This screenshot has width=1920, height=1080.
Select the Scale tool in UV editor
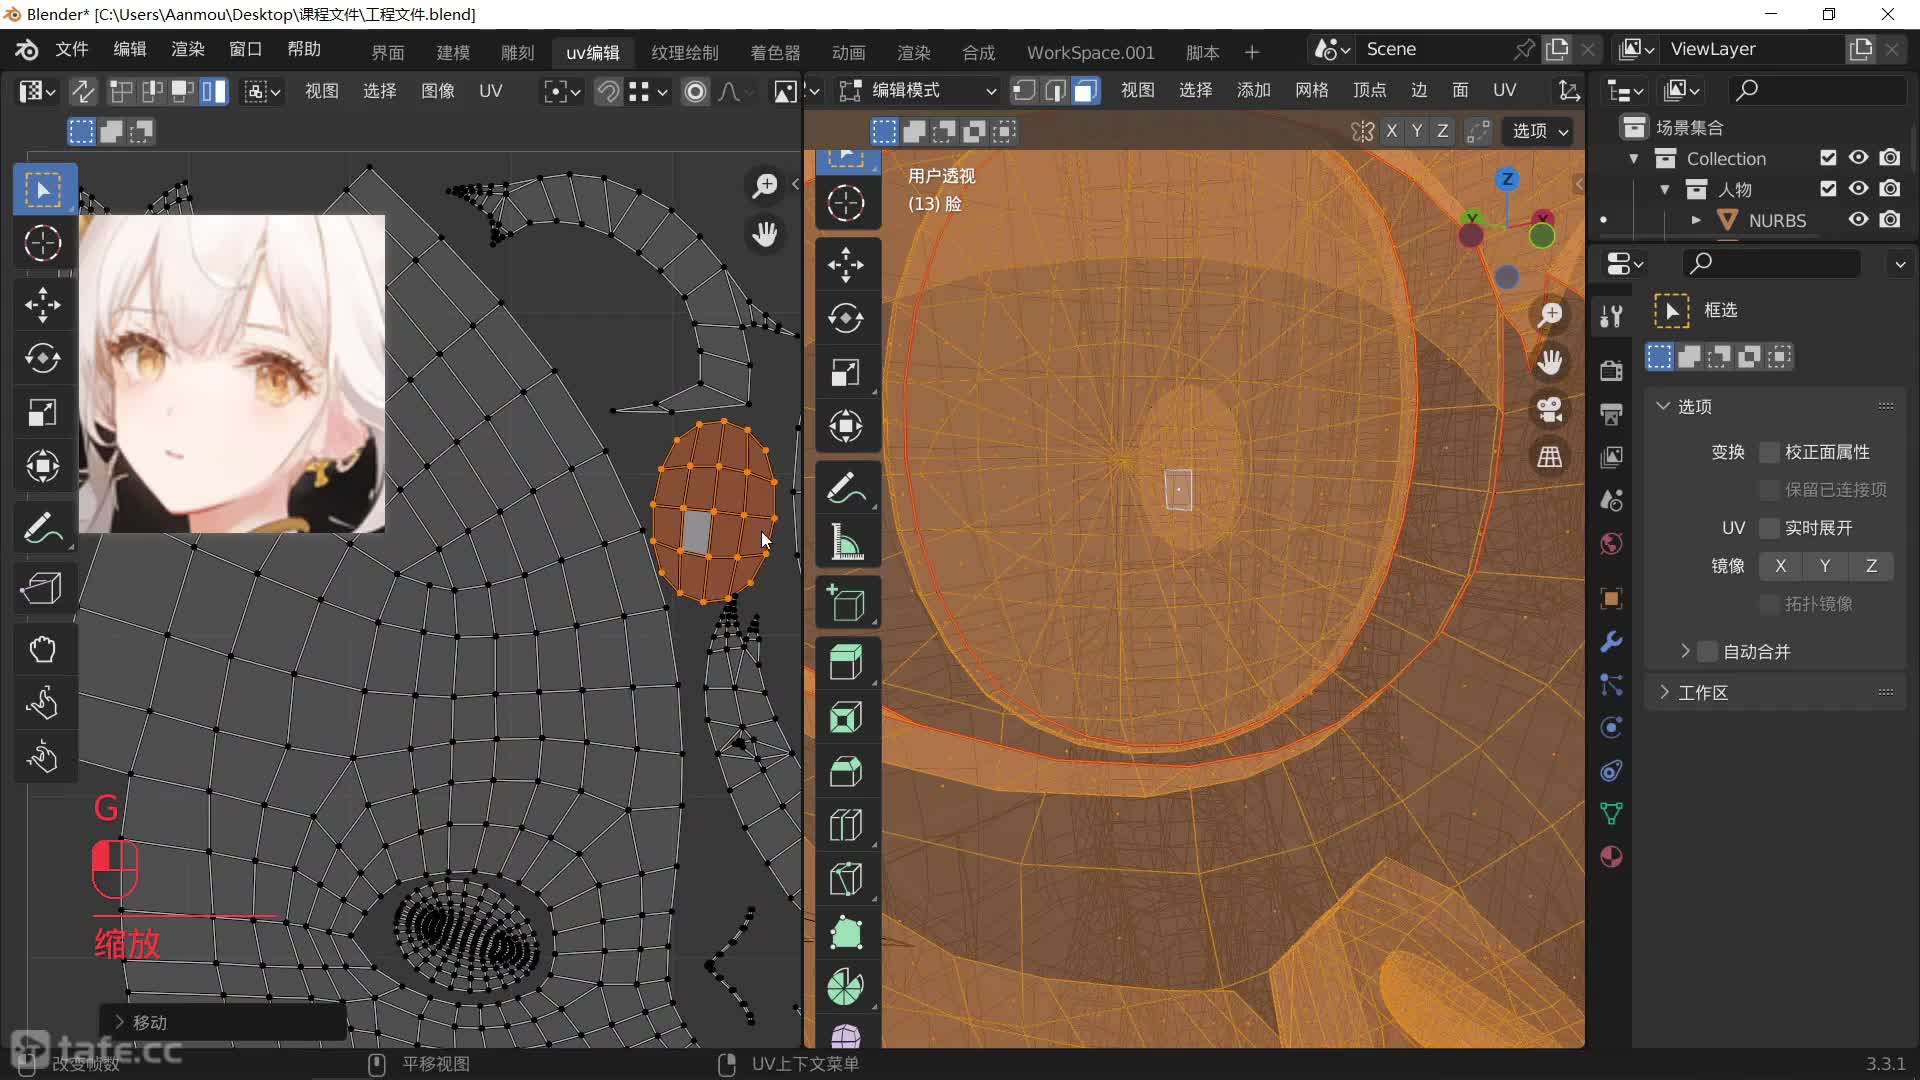[x=42, y=412]
